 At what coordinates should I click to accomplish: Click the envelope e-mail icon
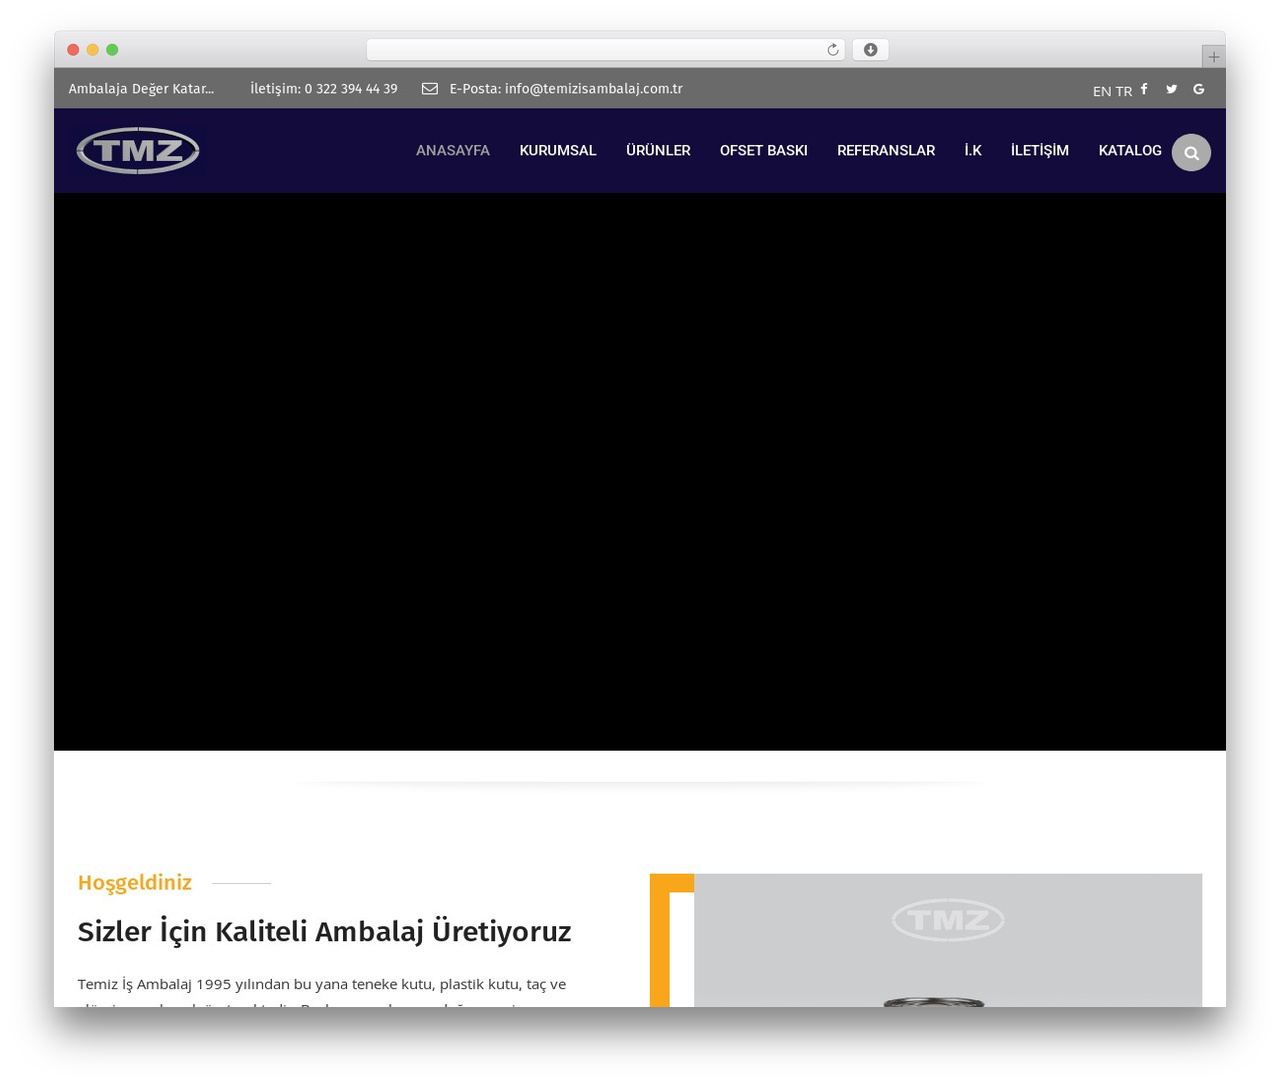point(430,89)
